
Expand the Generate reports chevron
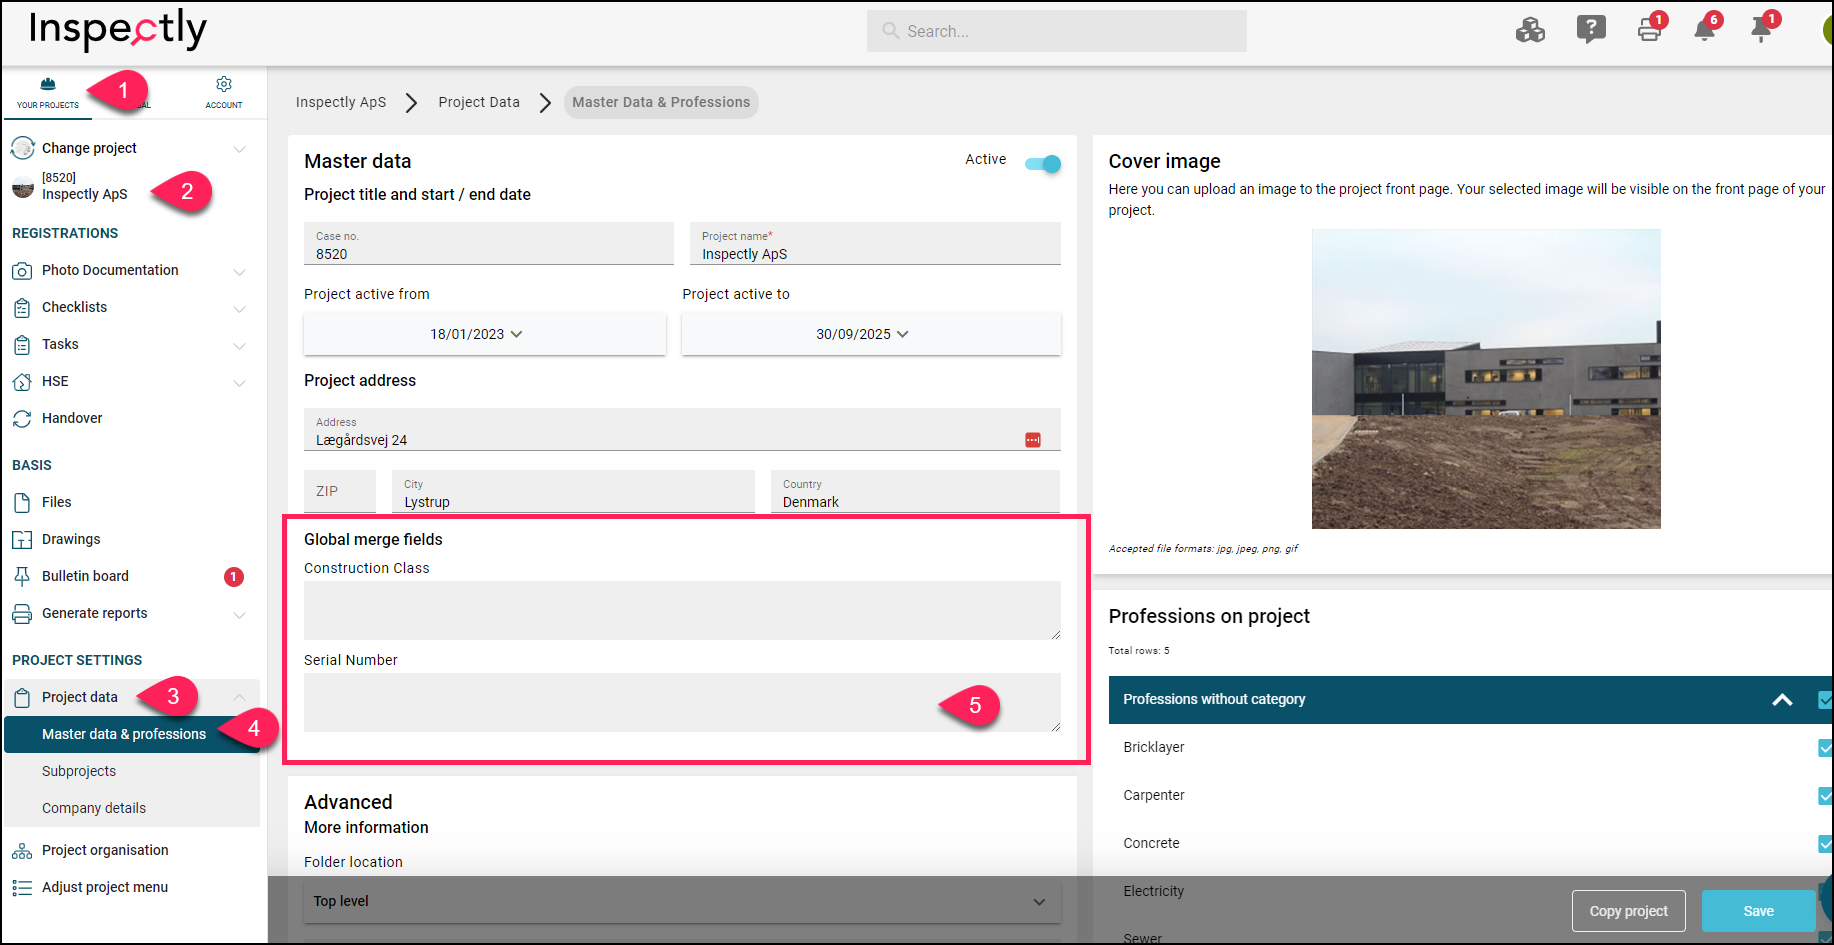point(239,614)
